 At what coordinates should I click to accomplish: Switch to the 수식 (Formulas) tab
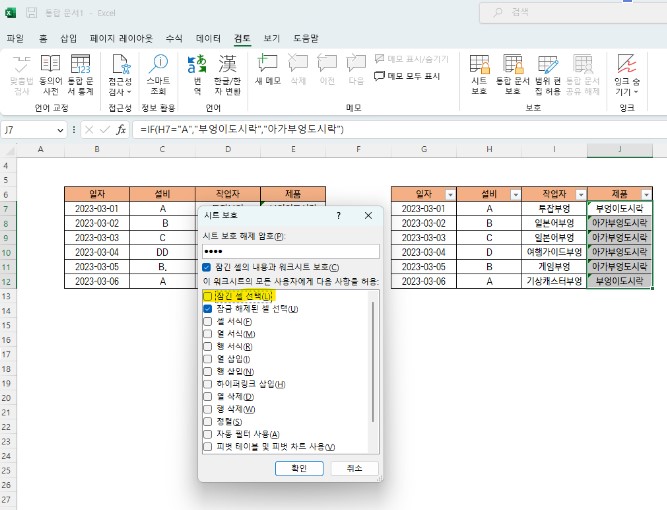(174, 38)
